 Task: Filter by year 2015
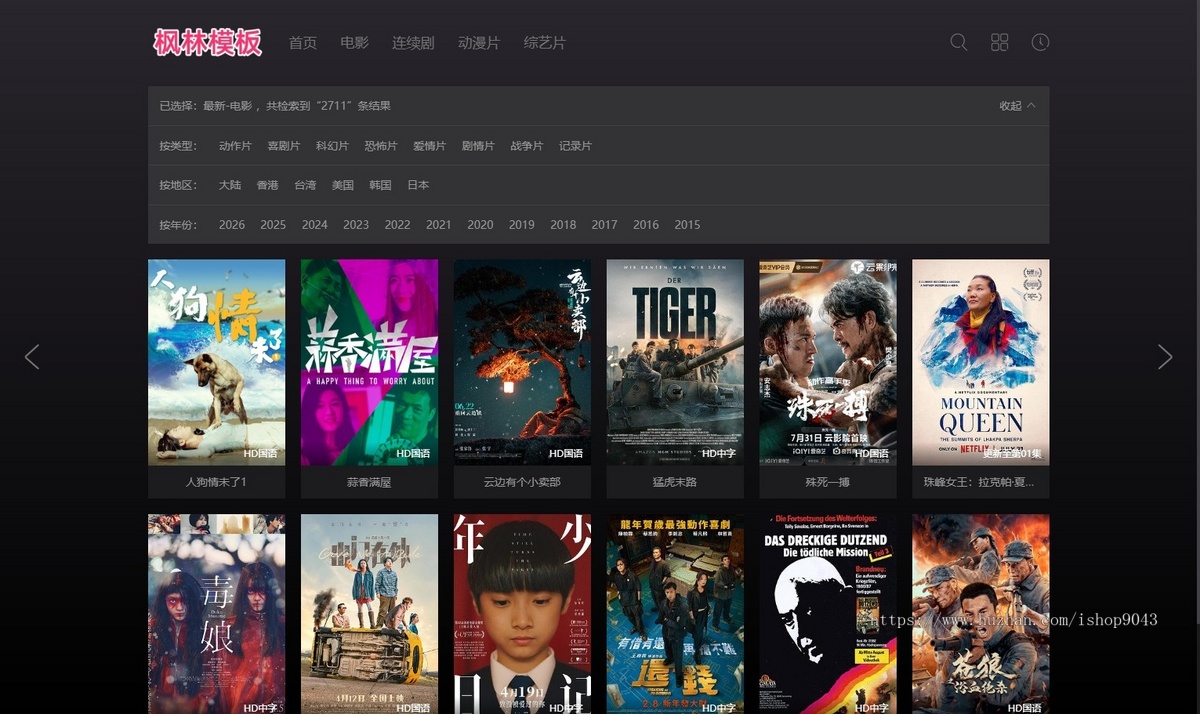[687, 225]
